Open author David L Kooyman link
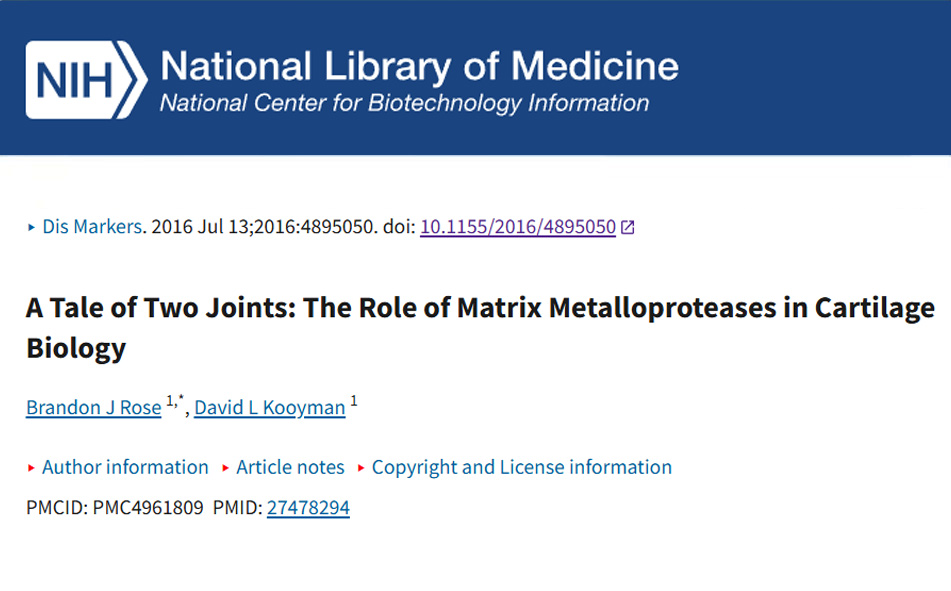The image size is (951, 591). pyautogui.click(x=270, y=407)
